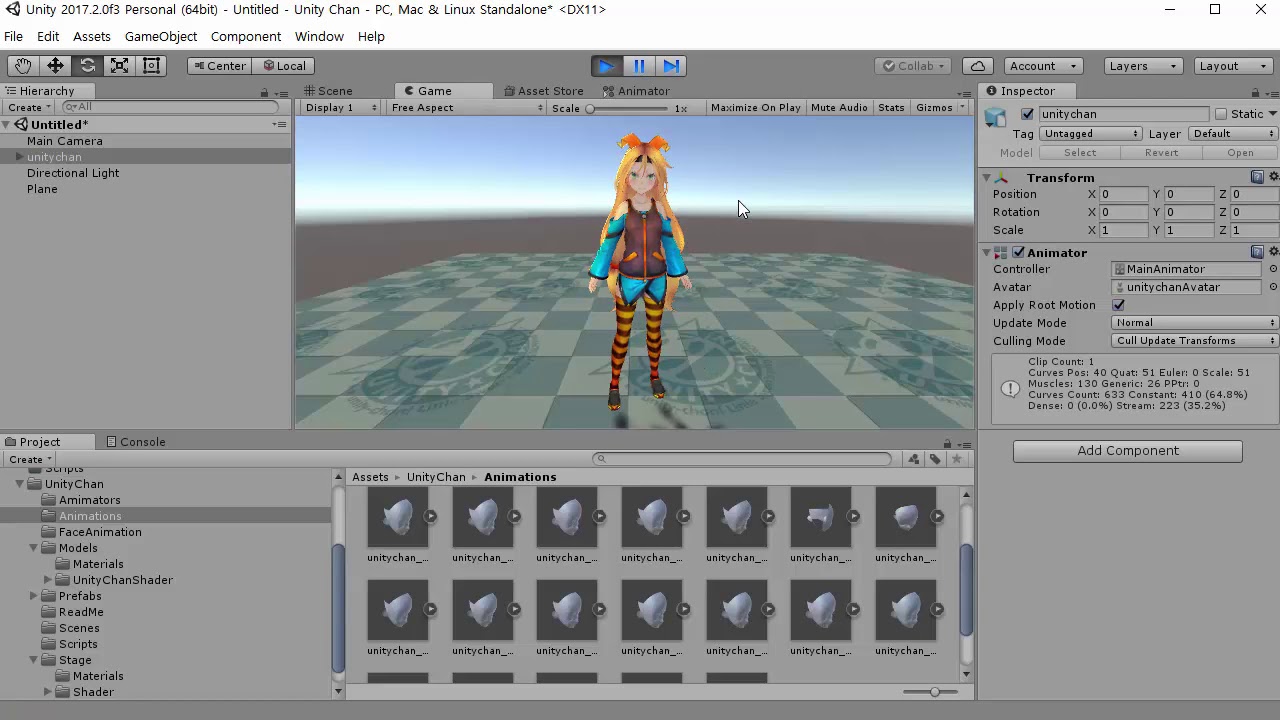
Task: Open the GameObject menu
Action: pyautogui.click(x=161, y=36)
